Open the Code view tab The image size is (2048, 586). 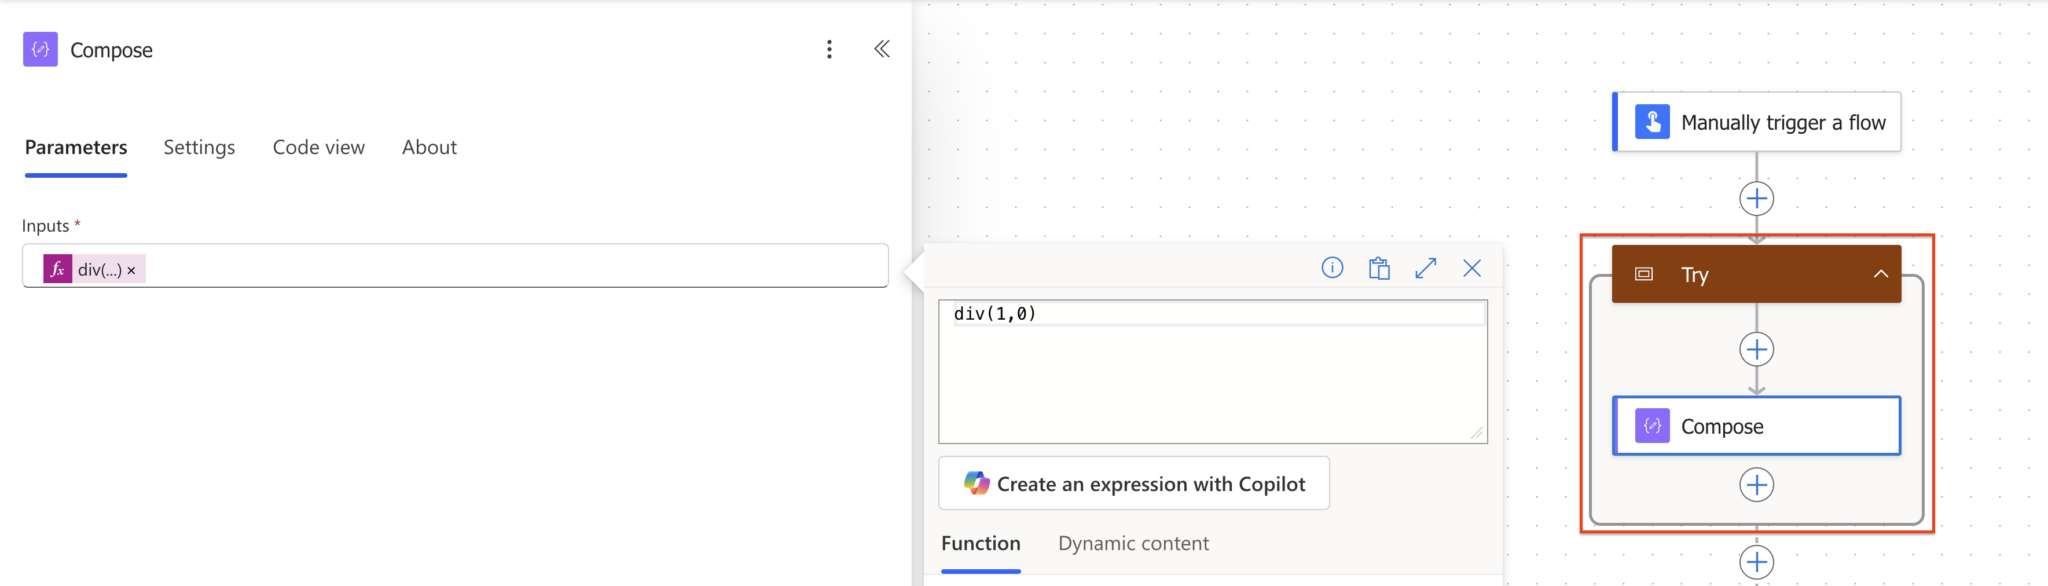[x=318, y=147]
